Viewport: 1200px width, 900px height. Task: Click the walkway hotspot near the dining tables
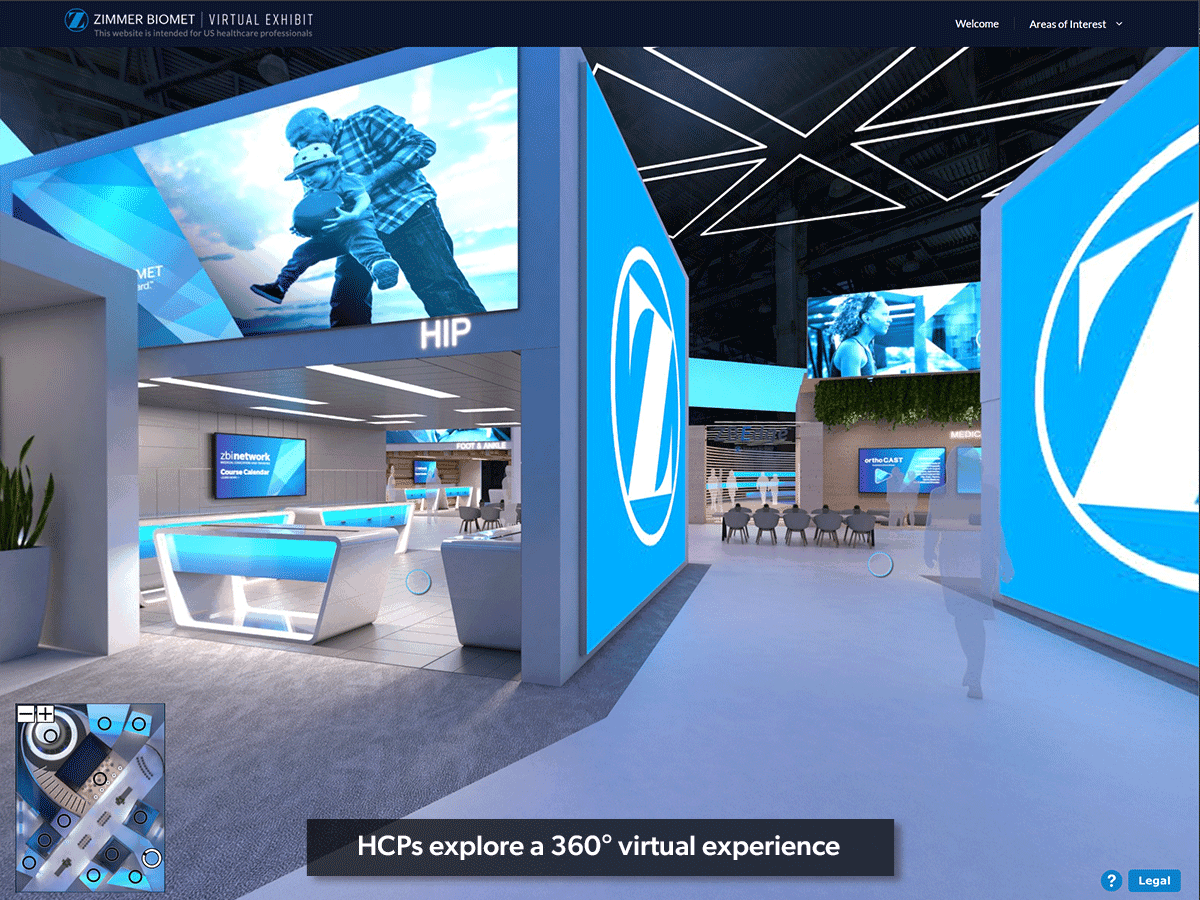coord(880,565)
